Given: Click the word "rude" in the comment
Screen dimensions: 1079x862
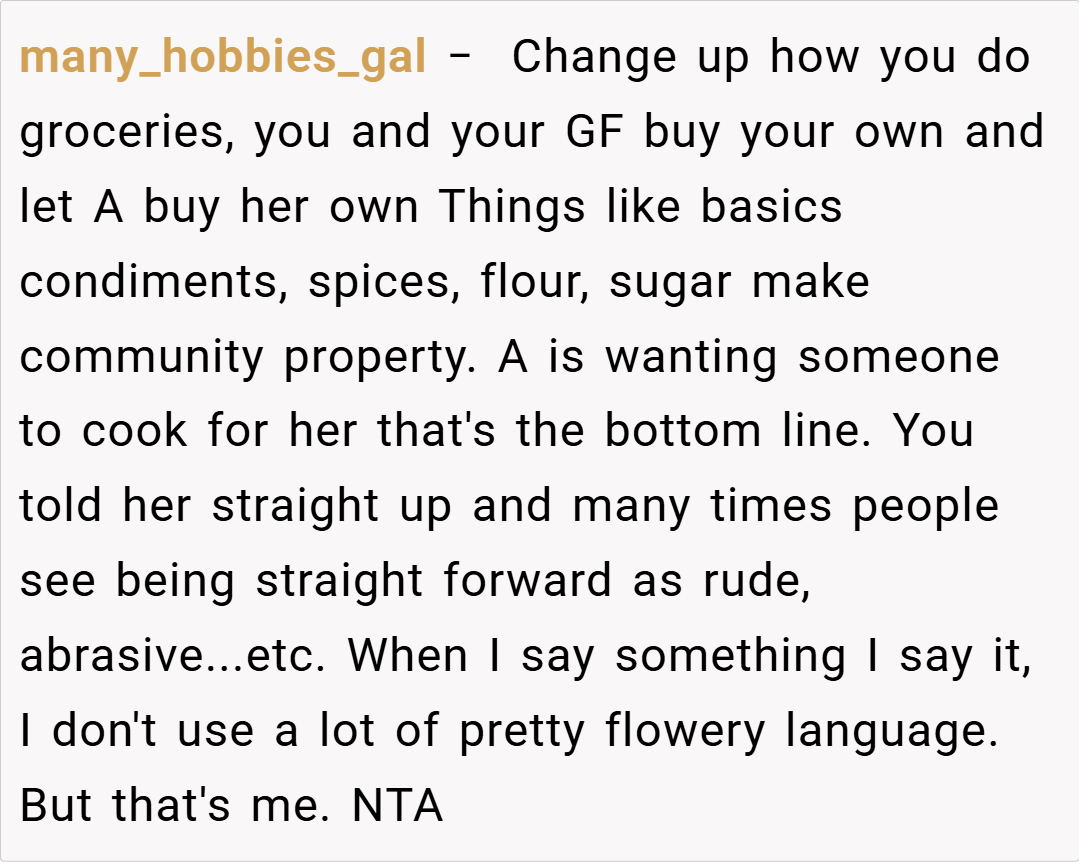Looking at the screenshot, I should pyautogui.click(x=754, y=581).
